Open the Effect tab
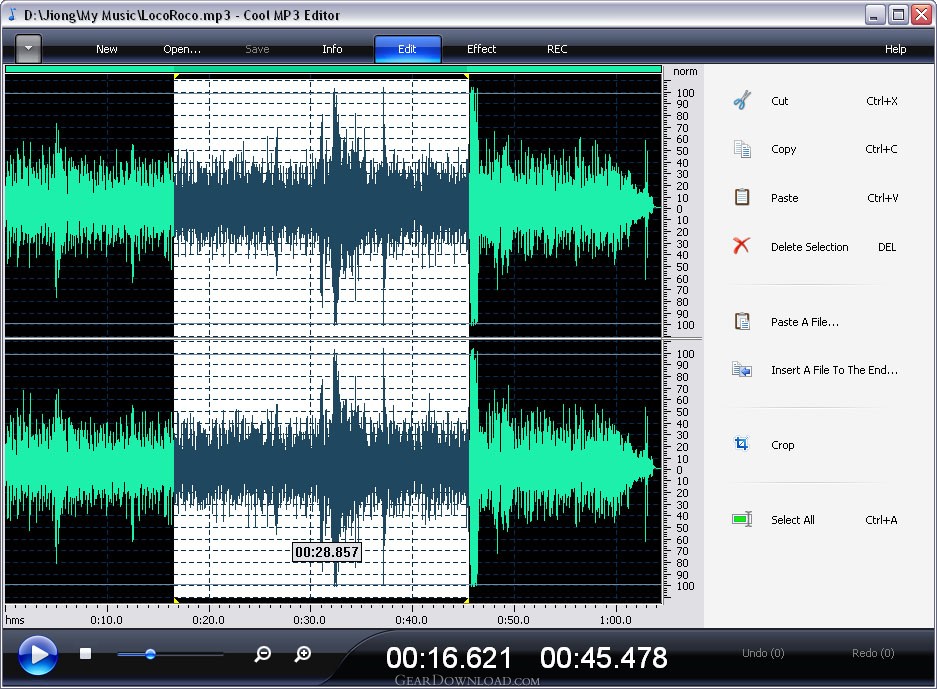The width and height of the screenshot is (937, 689). [482, 49]
